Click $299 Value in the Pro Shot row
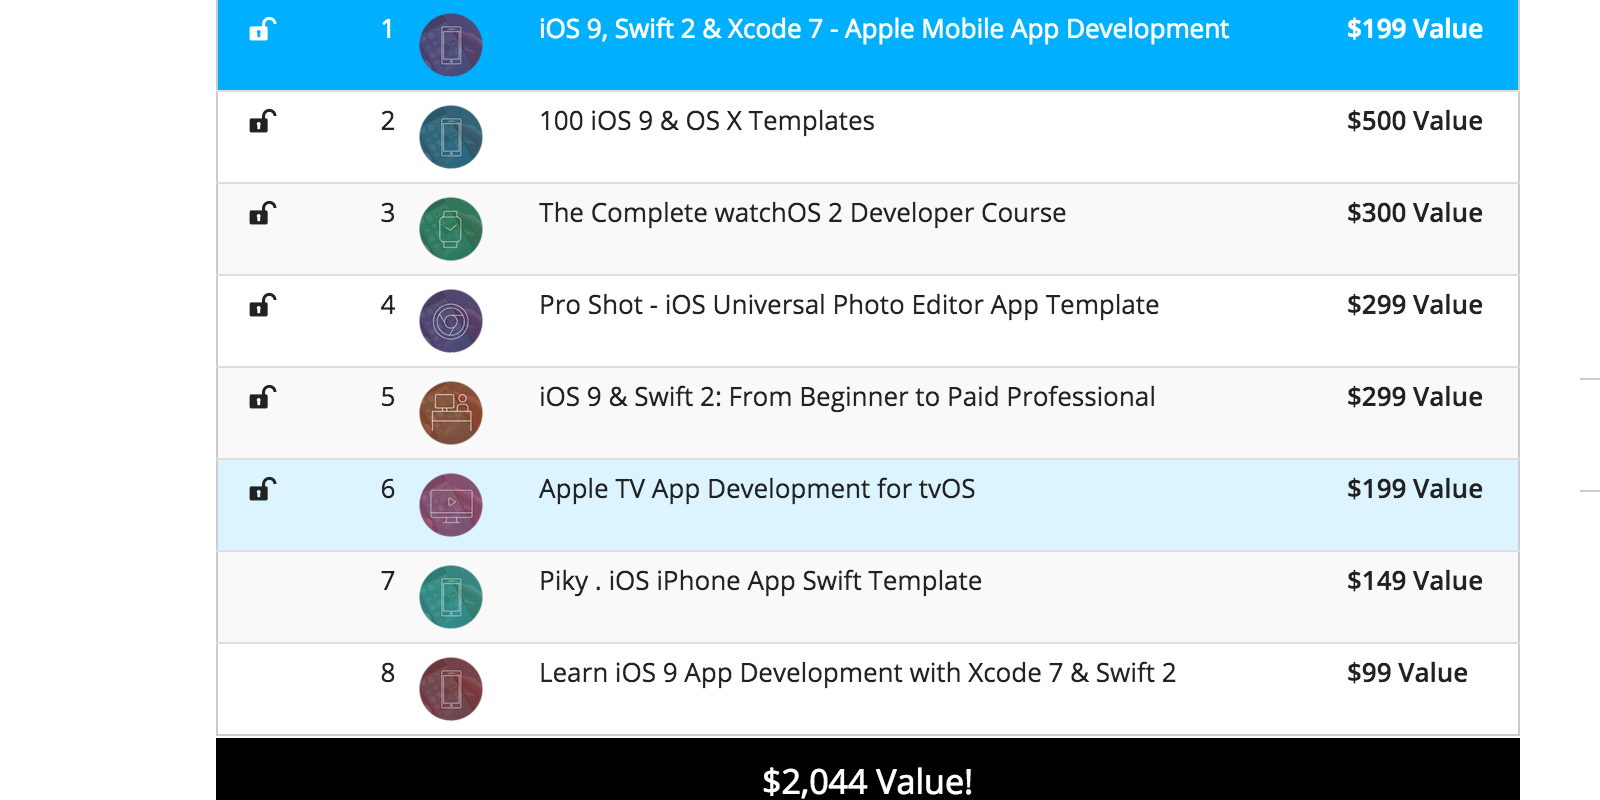This screenshot has width=1600, height=800. (1415, 305)
